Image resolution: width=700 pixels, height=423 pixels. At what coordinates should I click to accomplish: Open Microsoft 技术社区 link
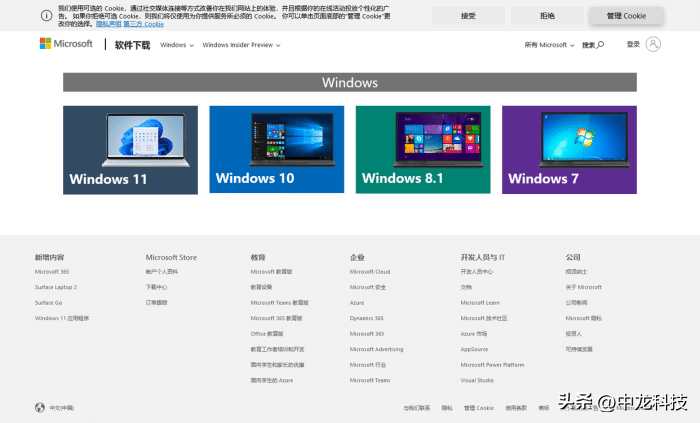click(x=484, y=319)
